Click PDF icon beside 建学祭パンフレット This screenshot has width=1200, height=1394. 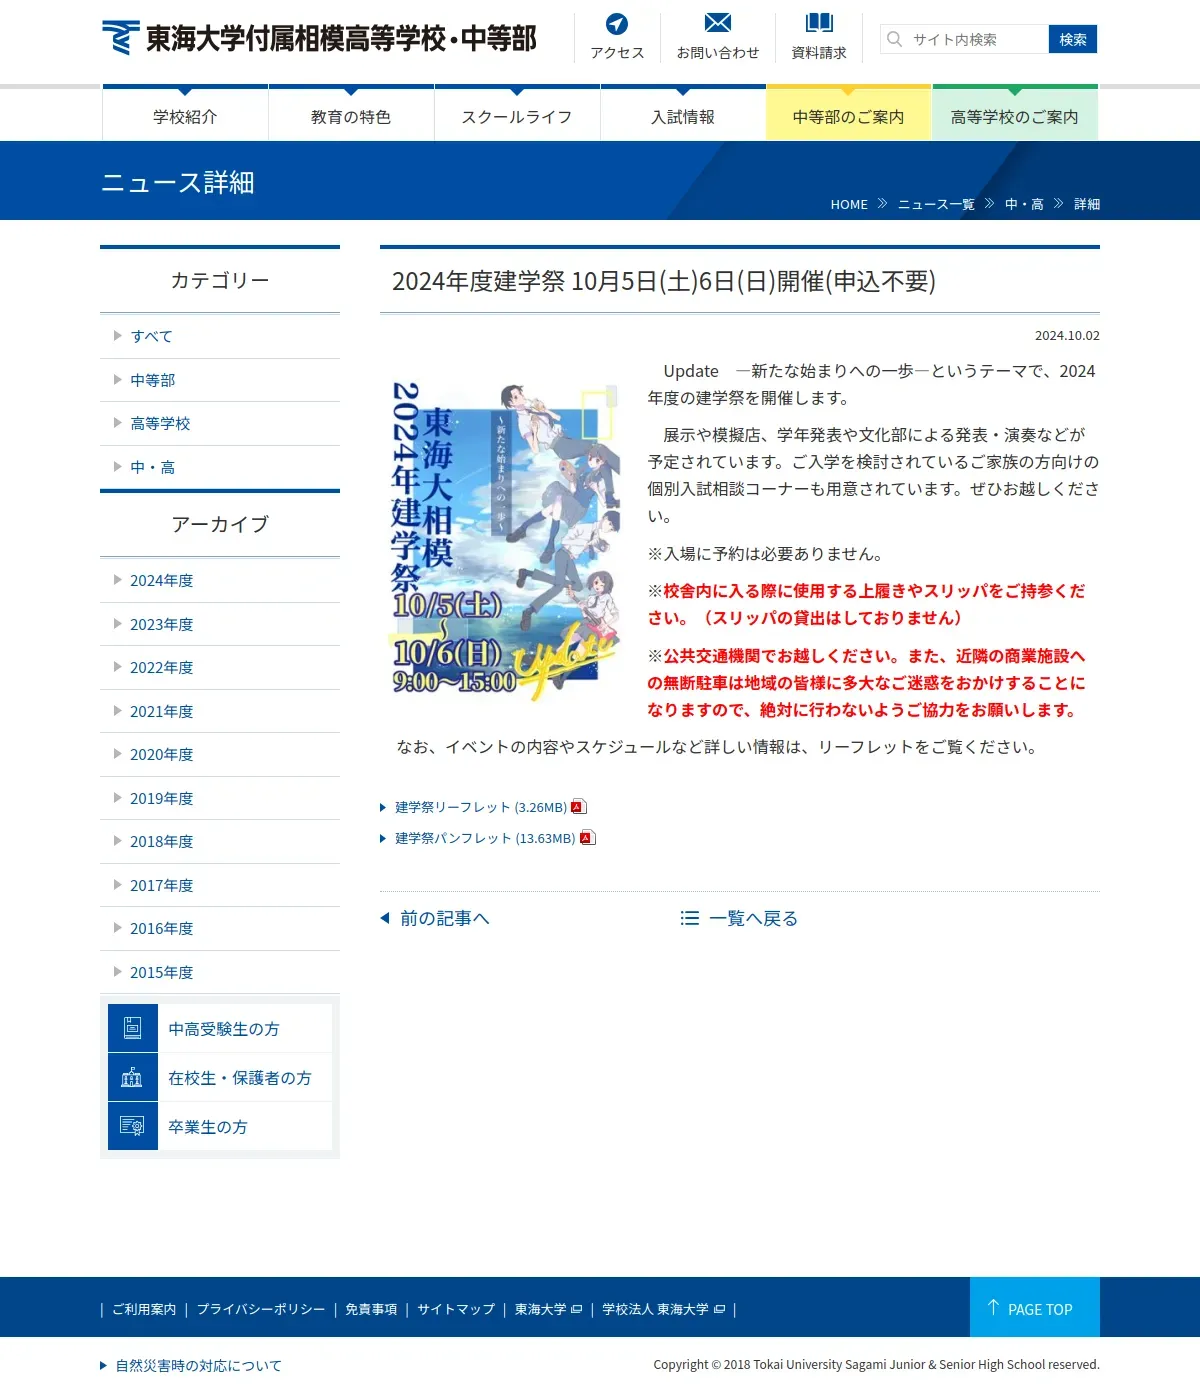(587, 837)
